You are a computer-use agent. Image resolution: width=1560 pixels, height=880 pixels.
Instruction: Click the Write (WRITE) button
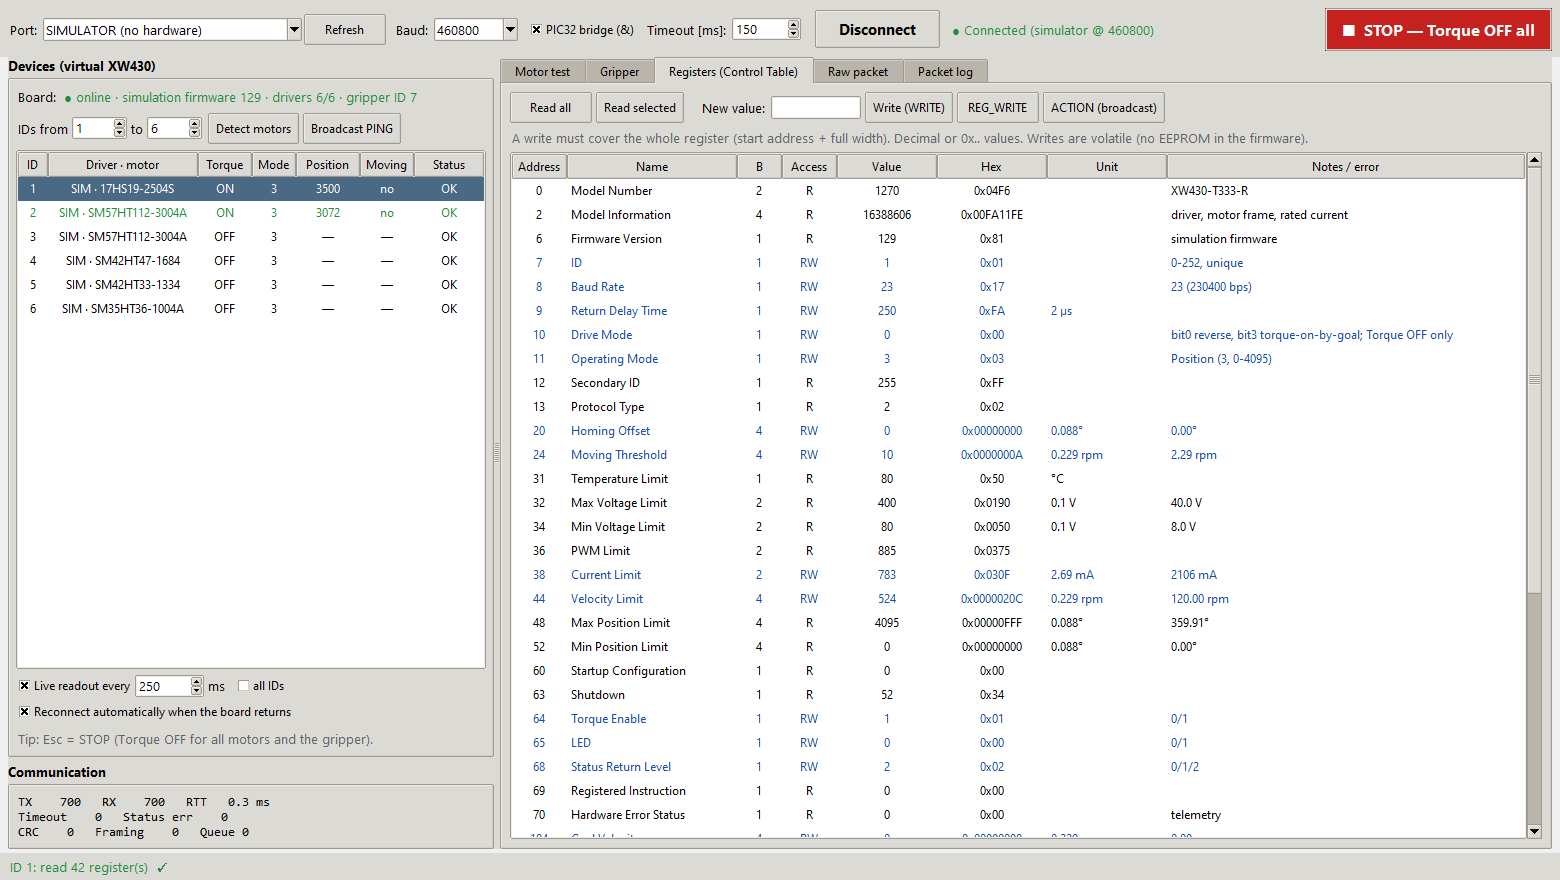pyautogui.click(x=908, y=108)
